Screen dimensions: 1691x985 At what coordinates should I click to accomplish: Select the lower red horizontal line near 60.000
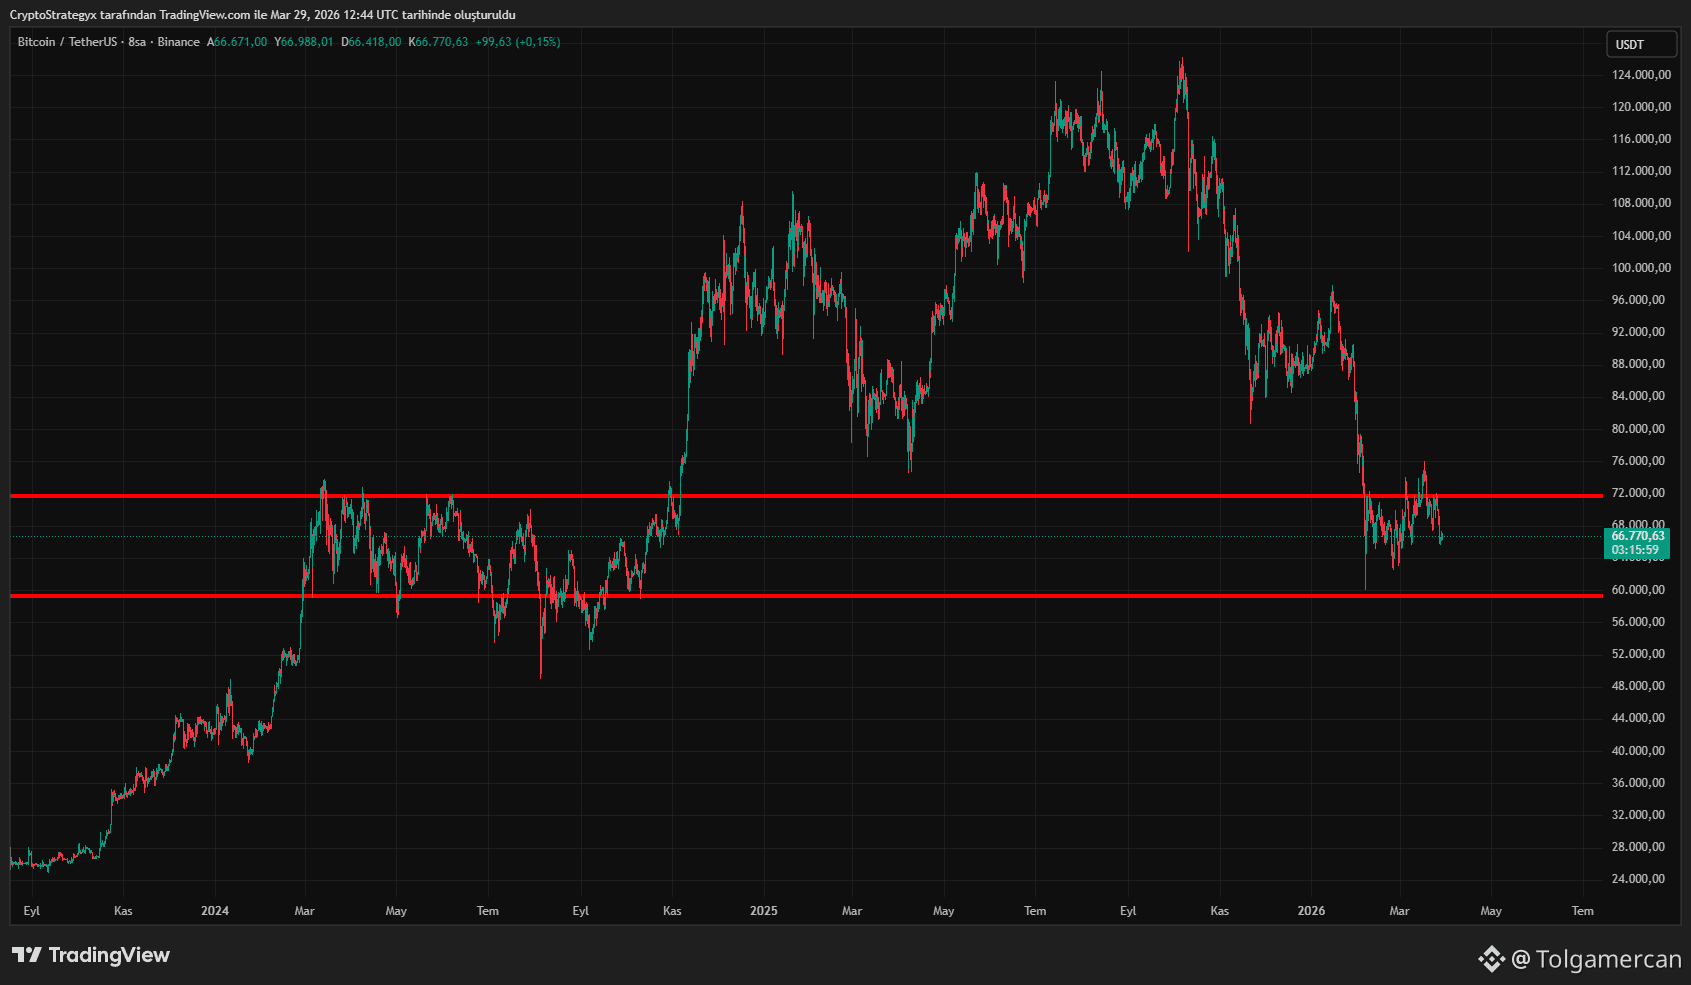click(x=806, y=596)
